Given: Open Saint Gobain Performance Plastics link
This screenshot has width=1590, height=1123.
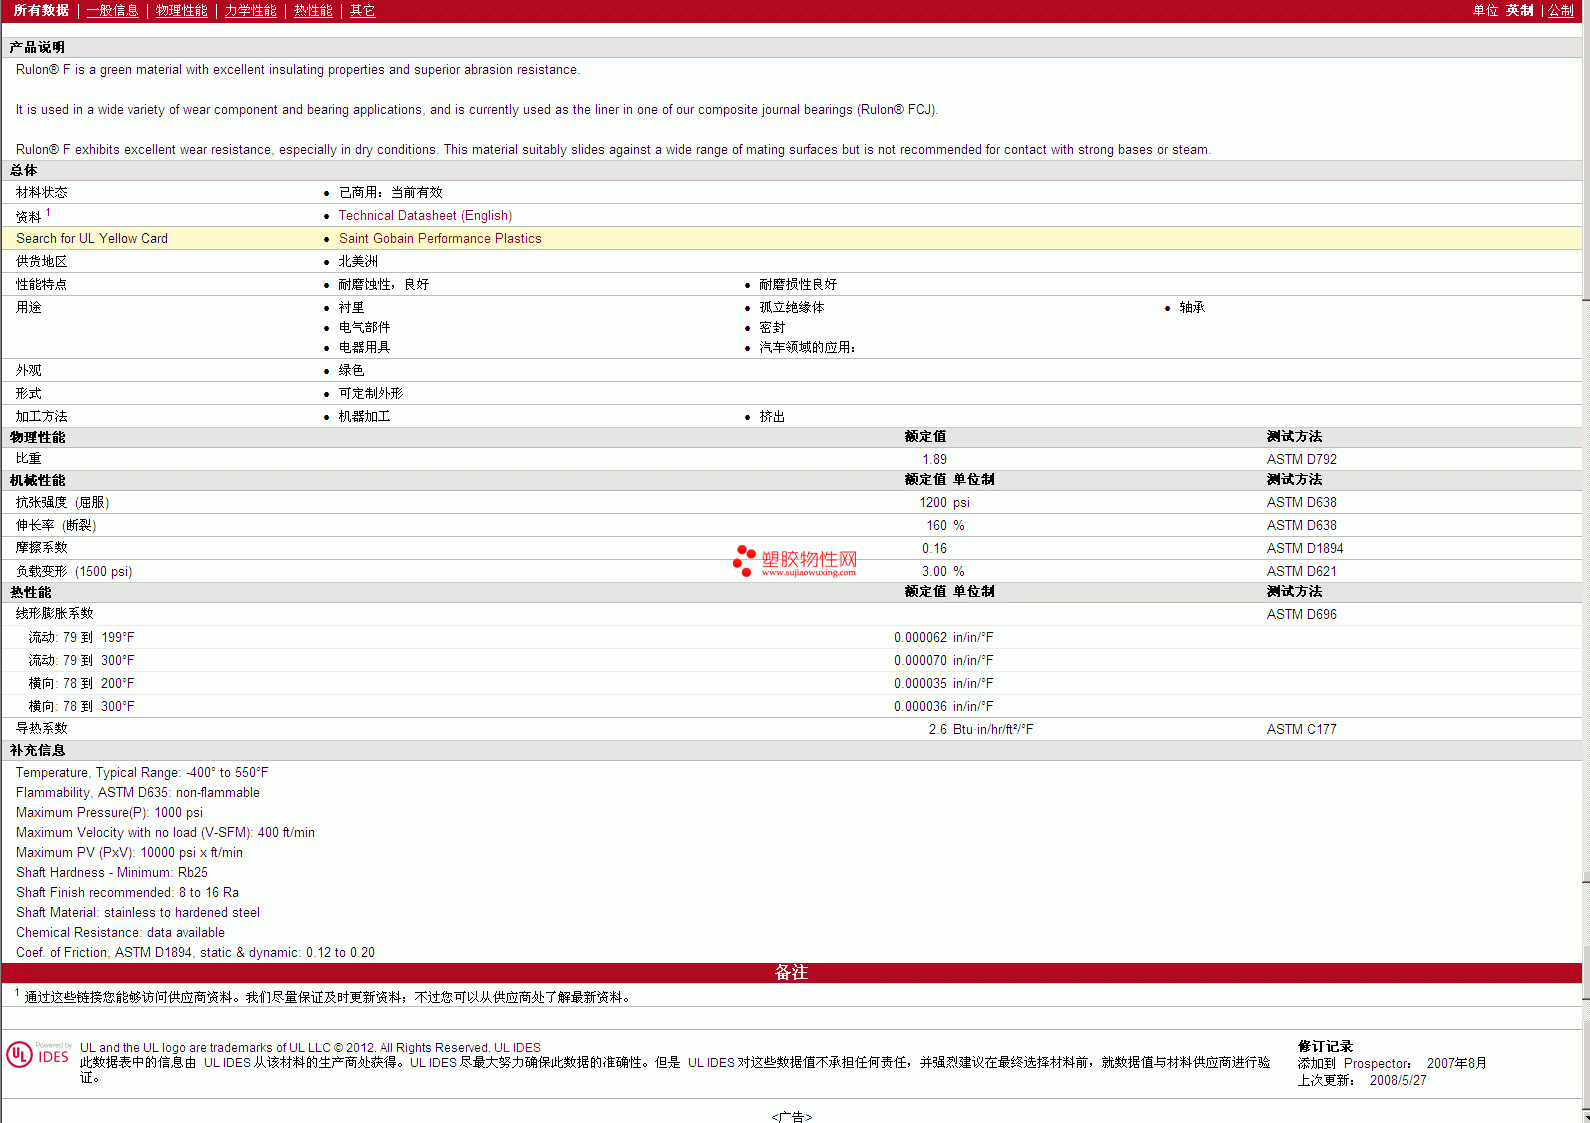Looking at the screenshot, I should tap(440, 238).
